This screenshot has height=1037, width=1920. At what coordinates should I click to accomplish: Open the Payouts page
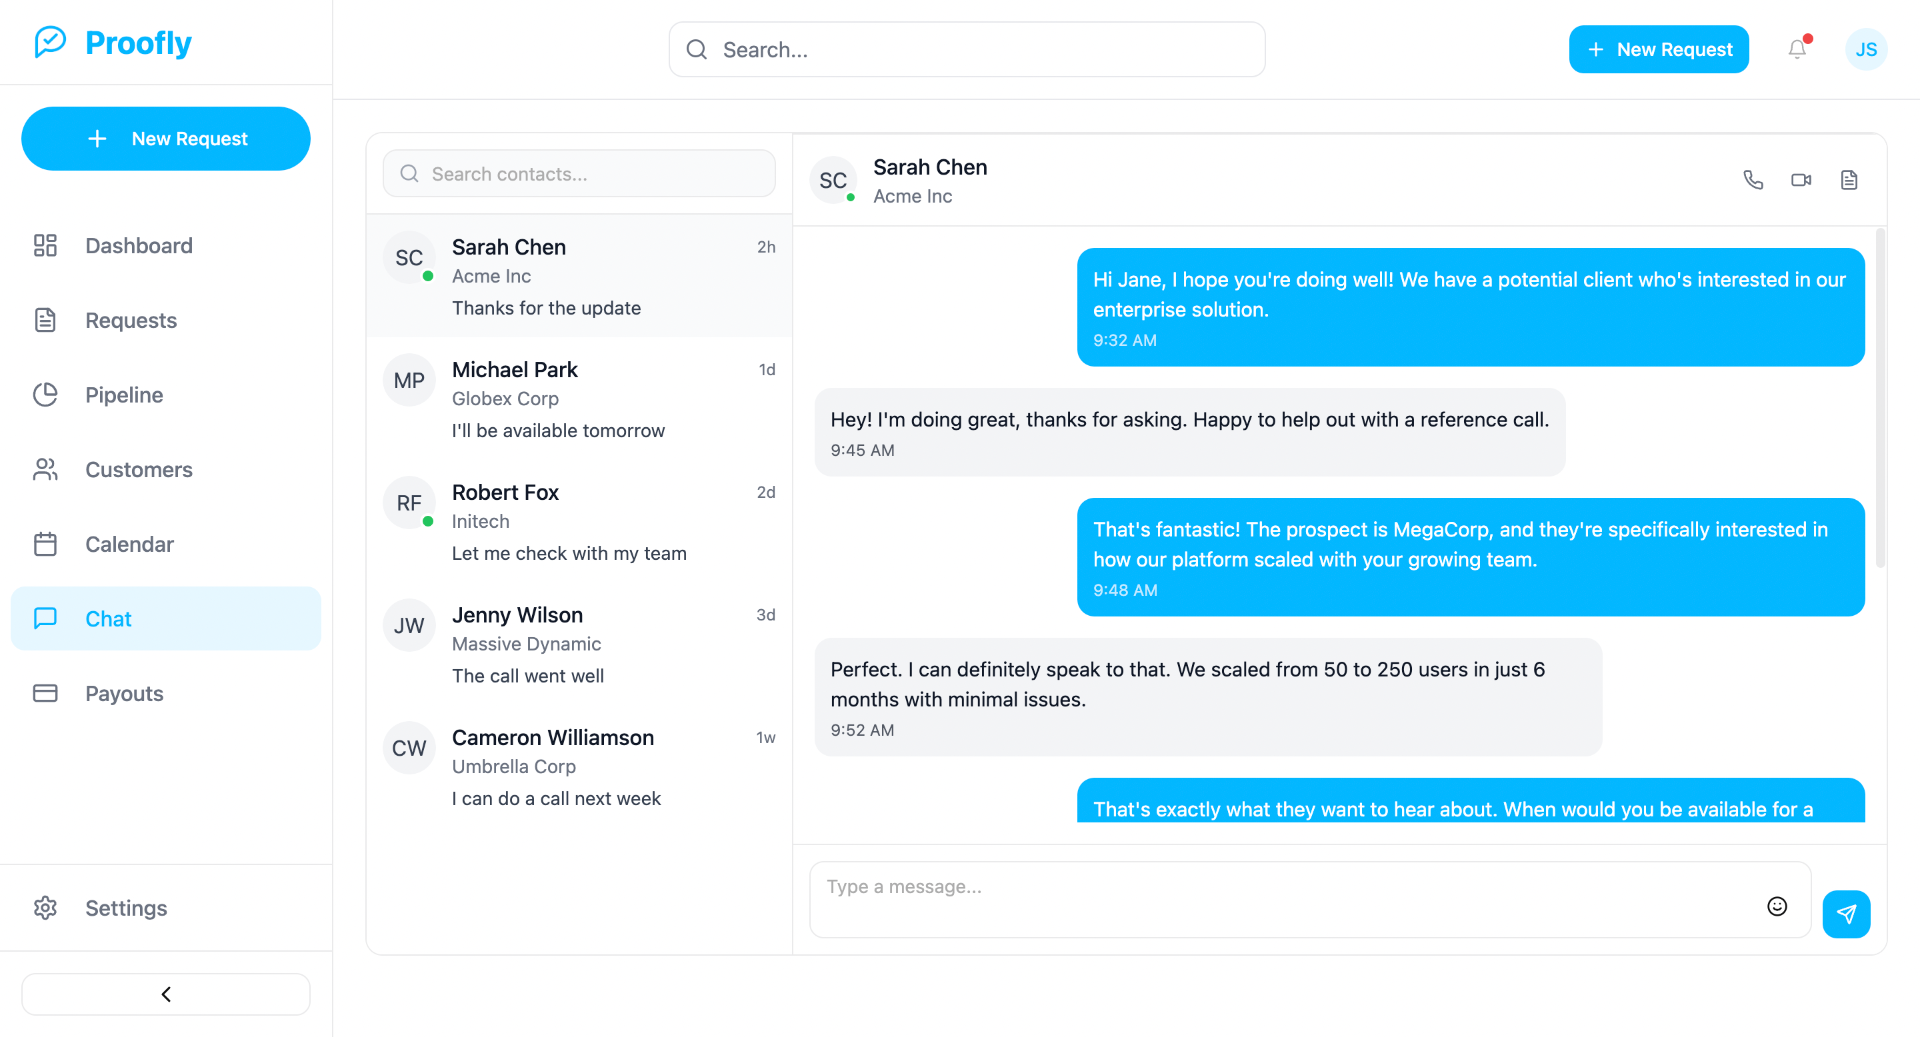click(124, 694)
